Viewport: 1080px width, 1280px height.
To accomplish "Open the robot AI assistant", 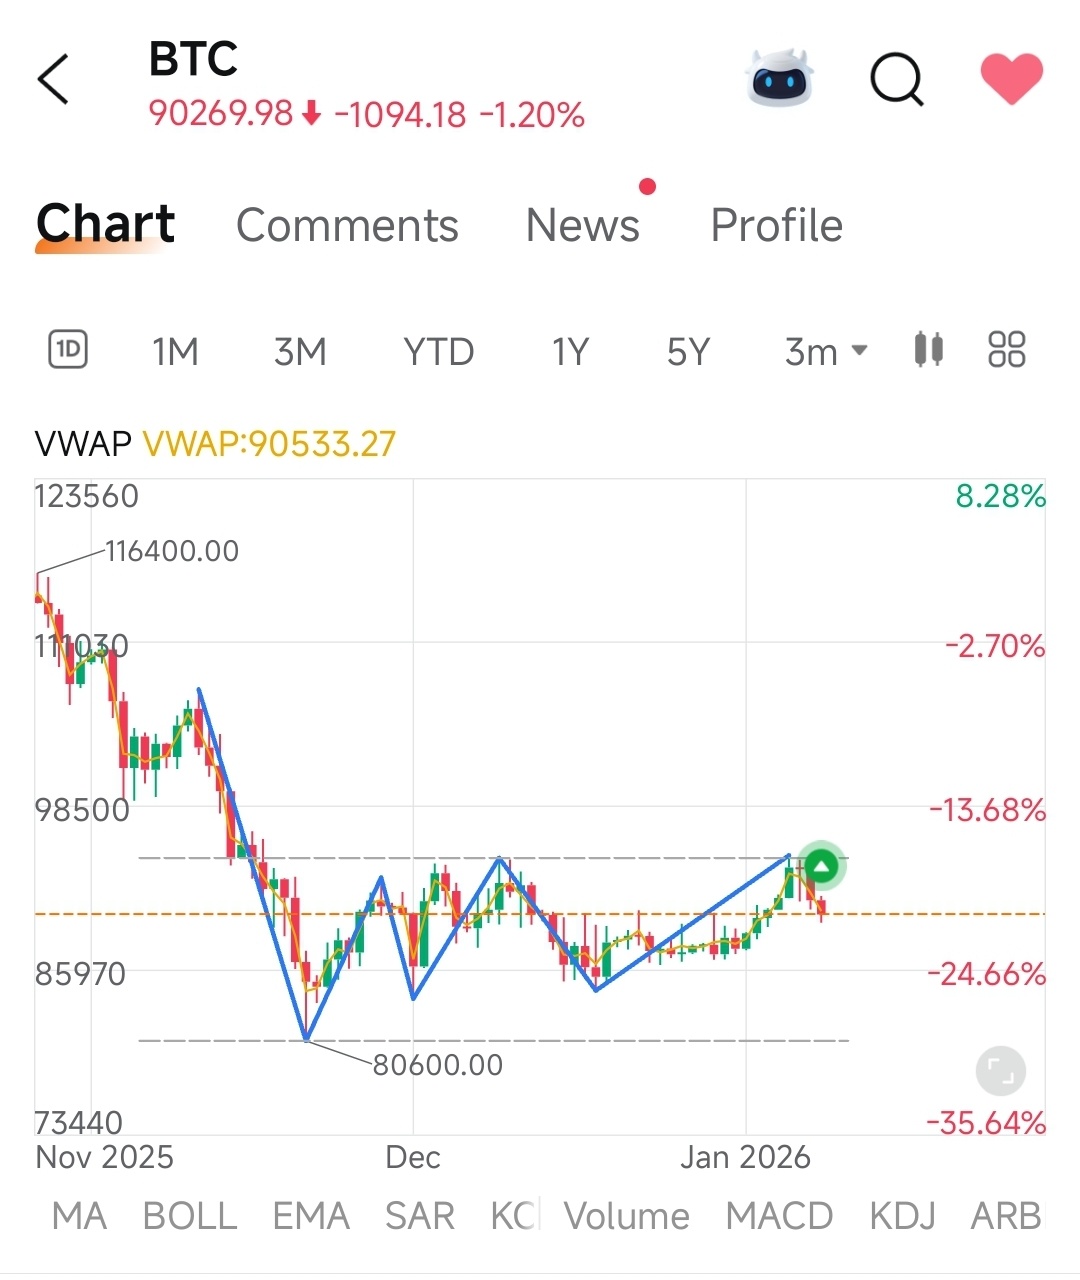I will [x=781, y=78].
